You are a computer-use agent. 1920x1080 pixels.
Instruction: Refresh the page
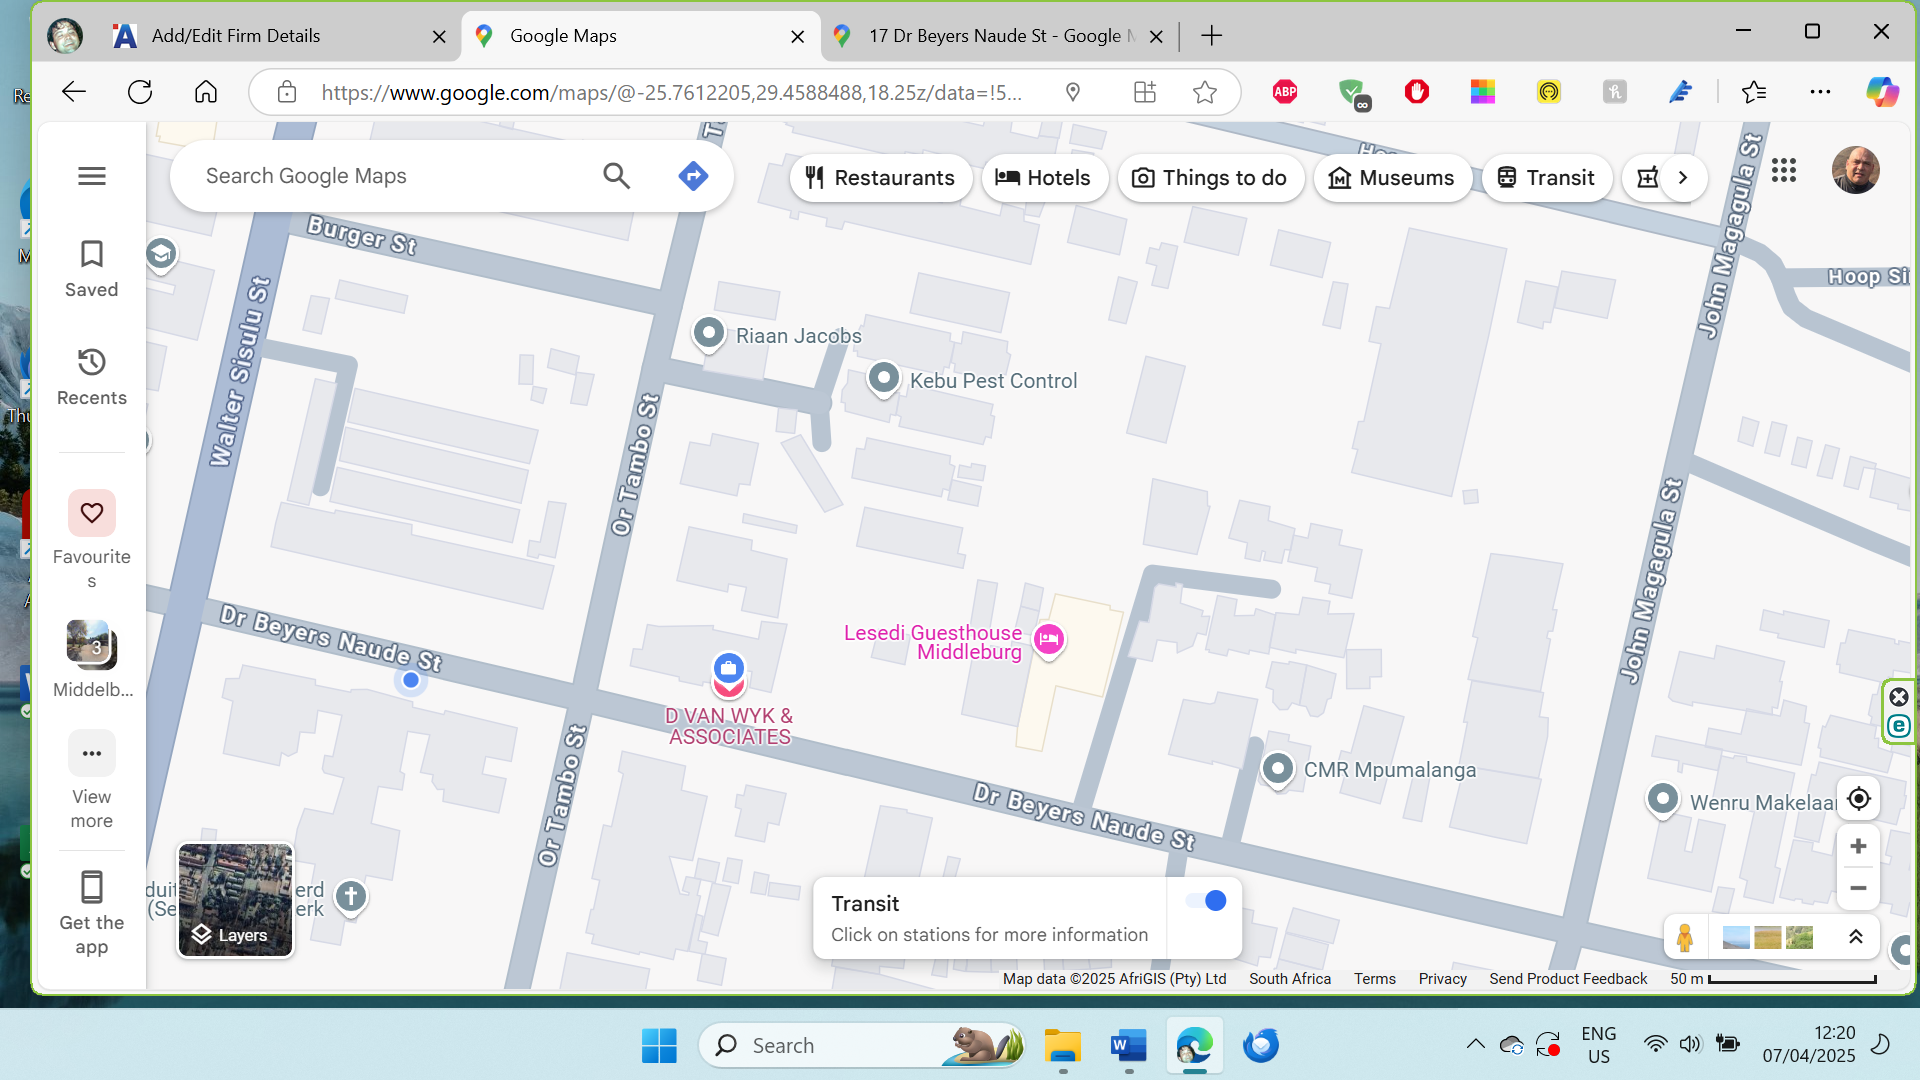(140, 92)
